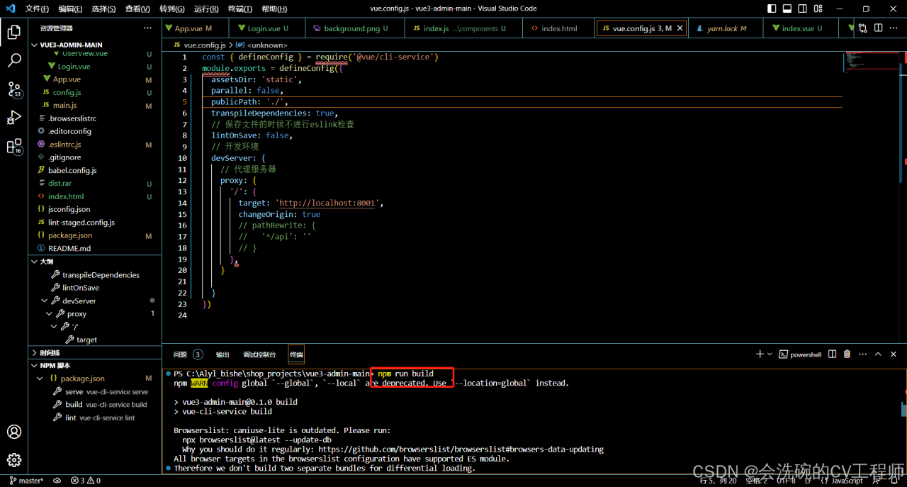Click the master branch in status bar
Screen dimensions: 907x487
[27, 481]
